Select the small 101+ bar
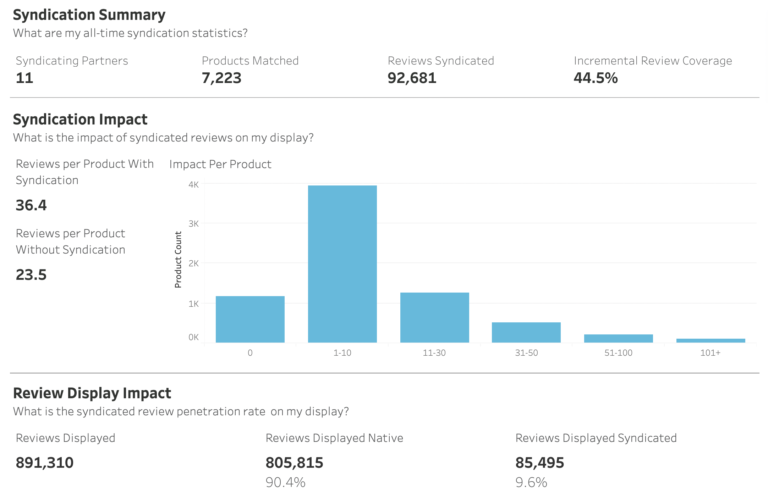Screen dimensions: 768x494 [710, 340]
